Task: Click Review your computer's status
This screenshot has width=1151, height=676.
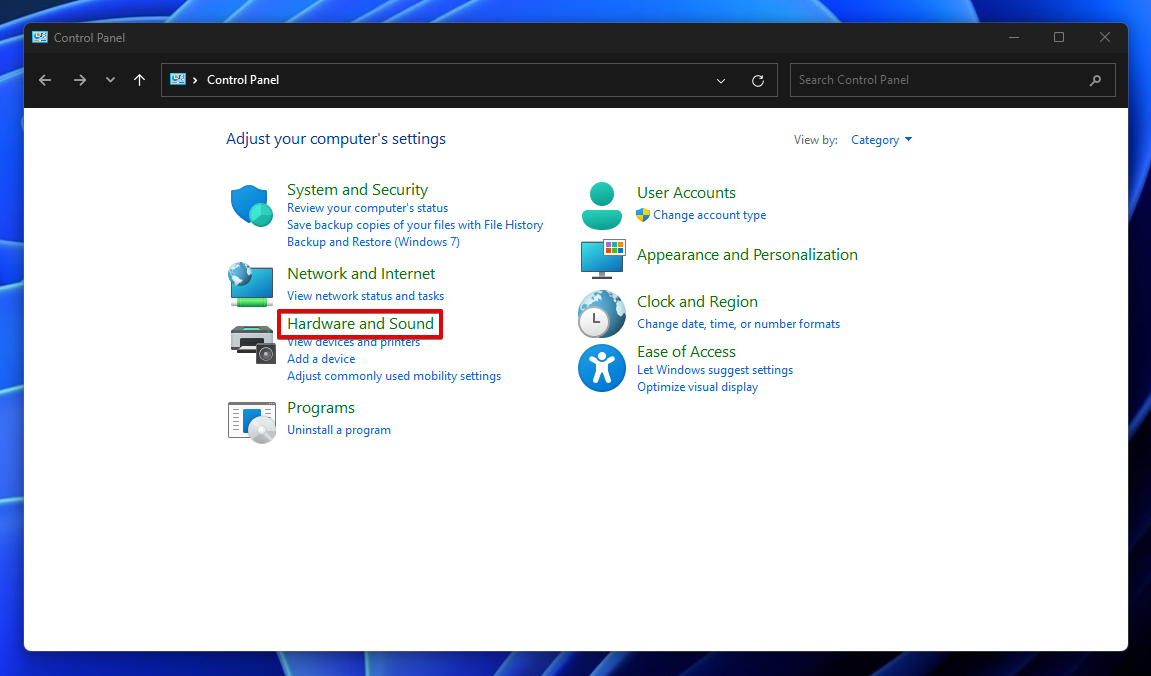Action: click(367, 208)
